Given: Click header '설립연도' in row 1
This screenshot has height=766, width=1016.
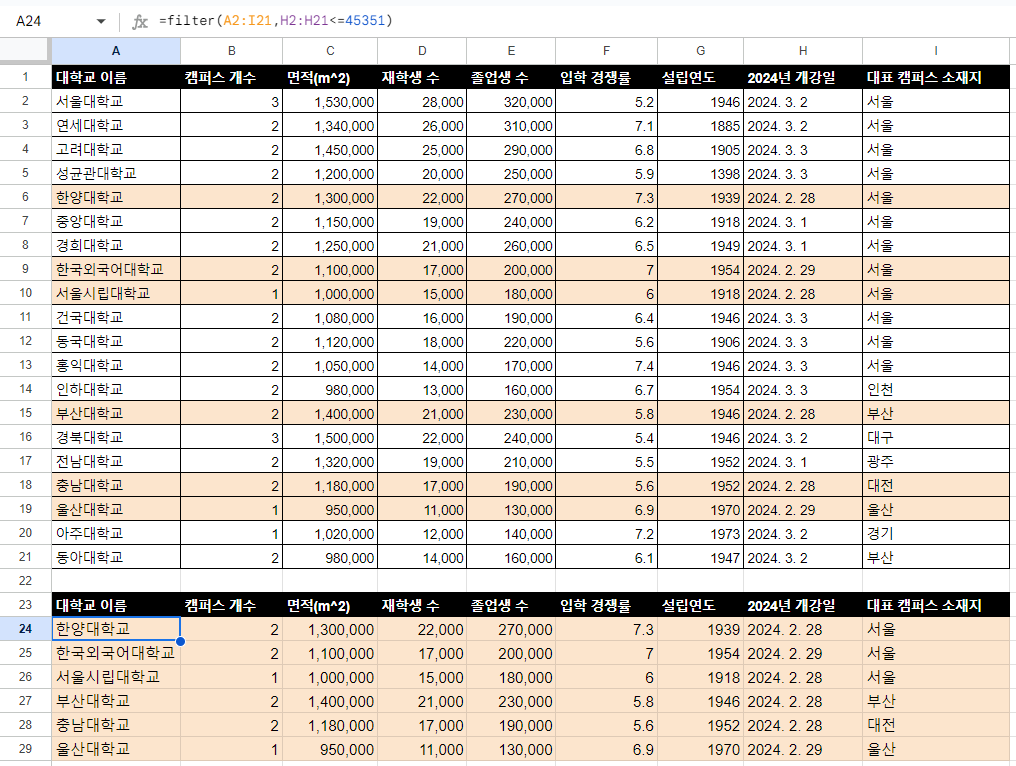Looking at the screenshot, I should (x=700, y=78).
